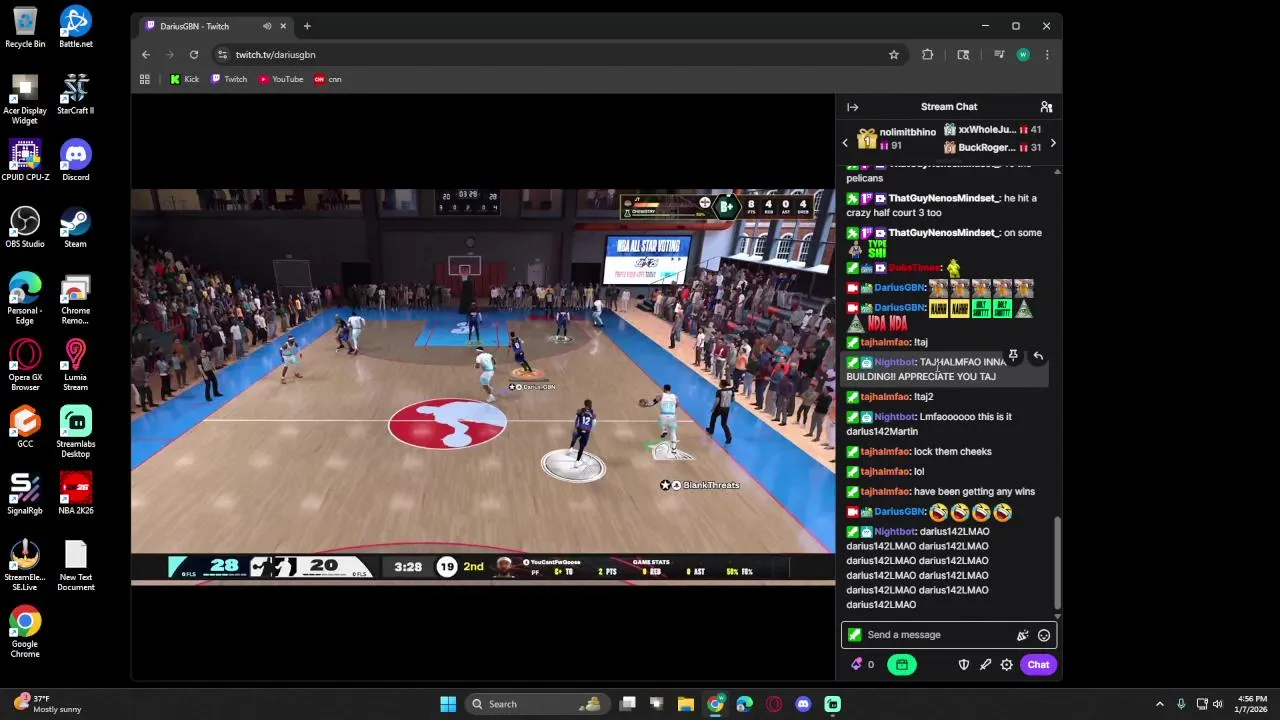Screen dimensions: 1280x720
Task: Open Streamlabs Desktop shortcut
Action: (x=76, y=432)
